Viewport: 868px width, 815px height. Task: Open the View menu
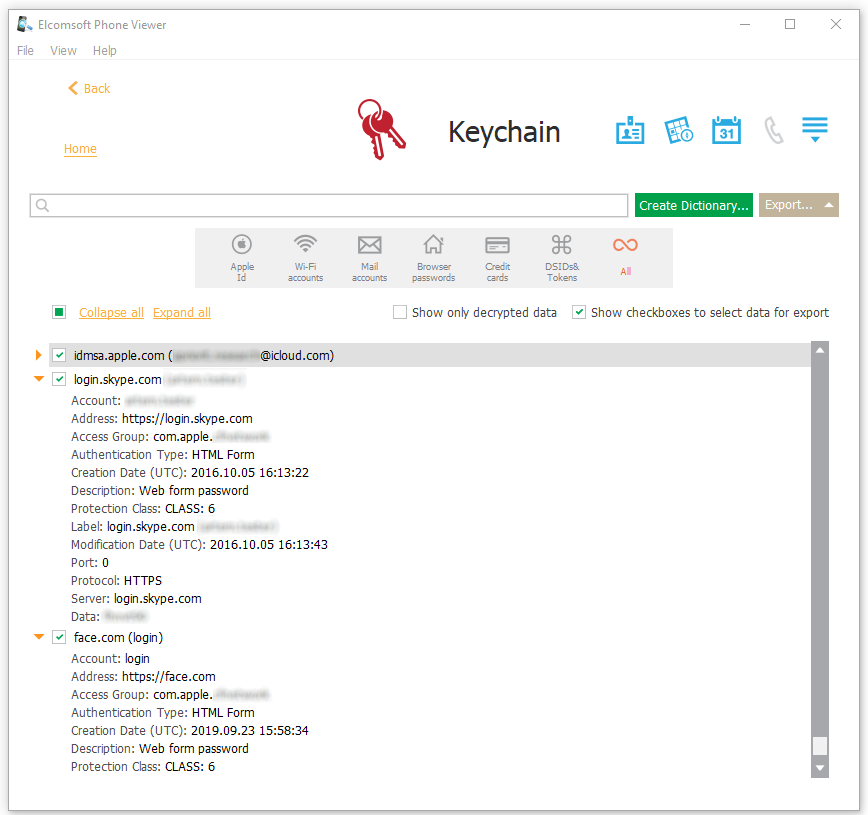[x=63, y=50]
